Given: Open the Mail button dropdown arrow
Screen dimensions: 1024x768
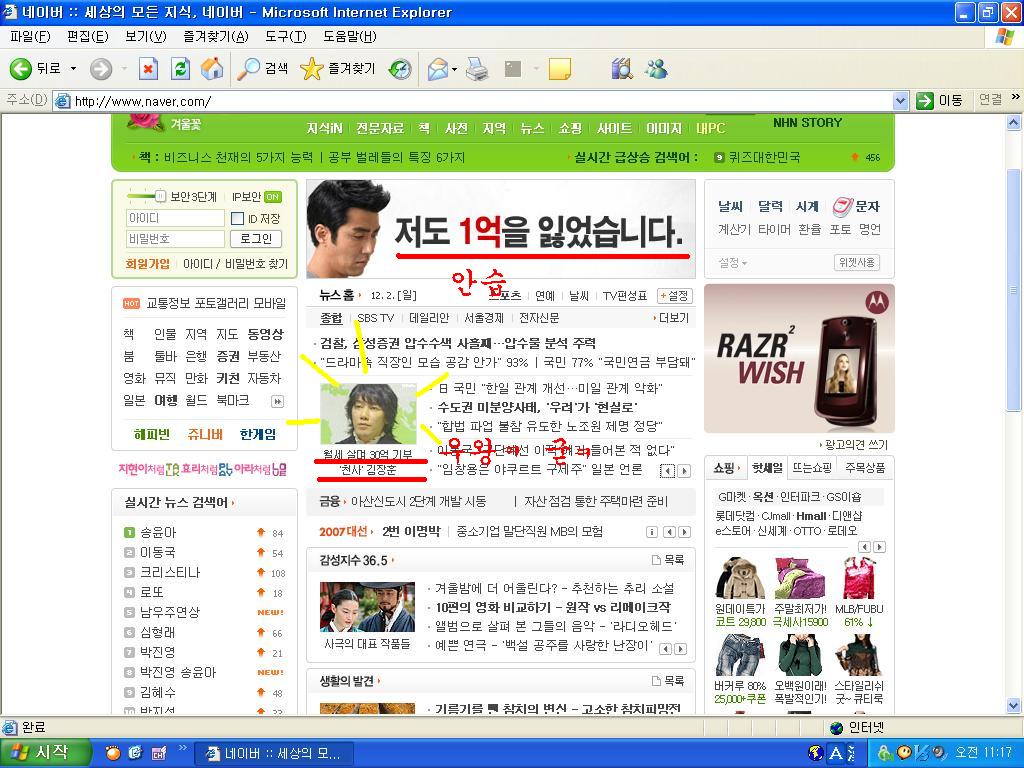Looking at the screenshot, I should point(455,69).
